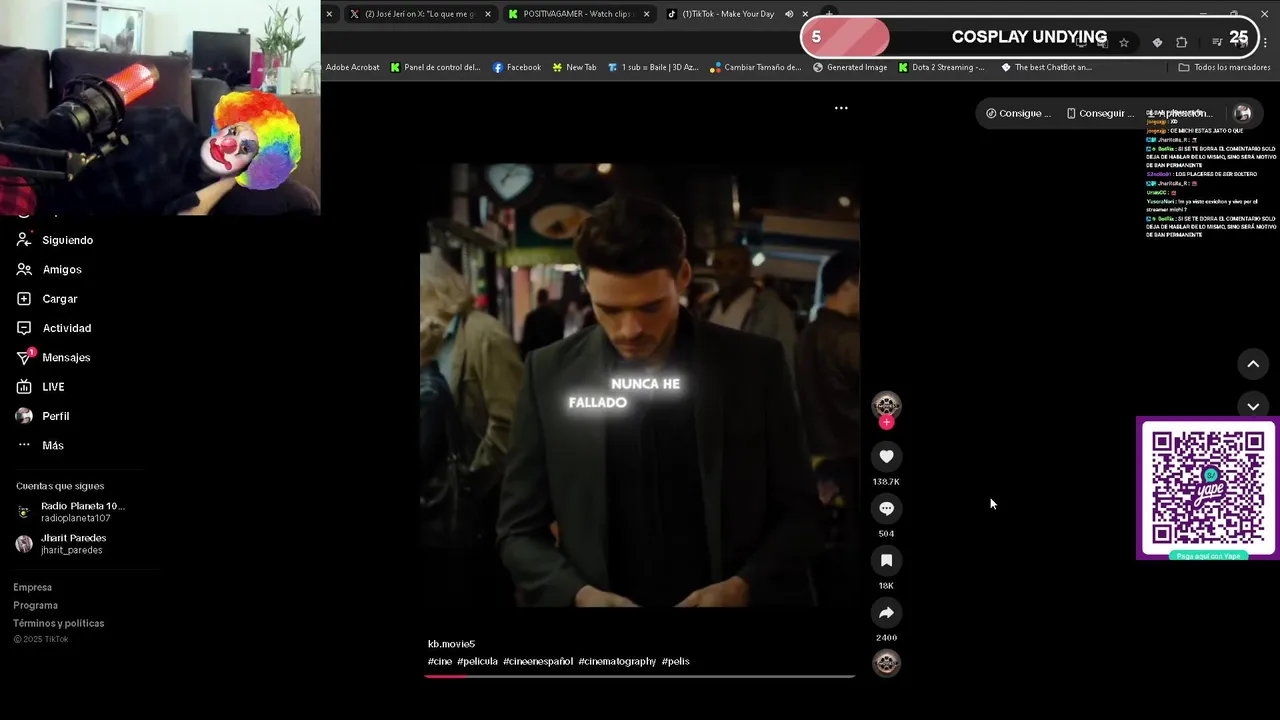Open Mensajes inbox

pyautogui.click(x=53, y=357)
